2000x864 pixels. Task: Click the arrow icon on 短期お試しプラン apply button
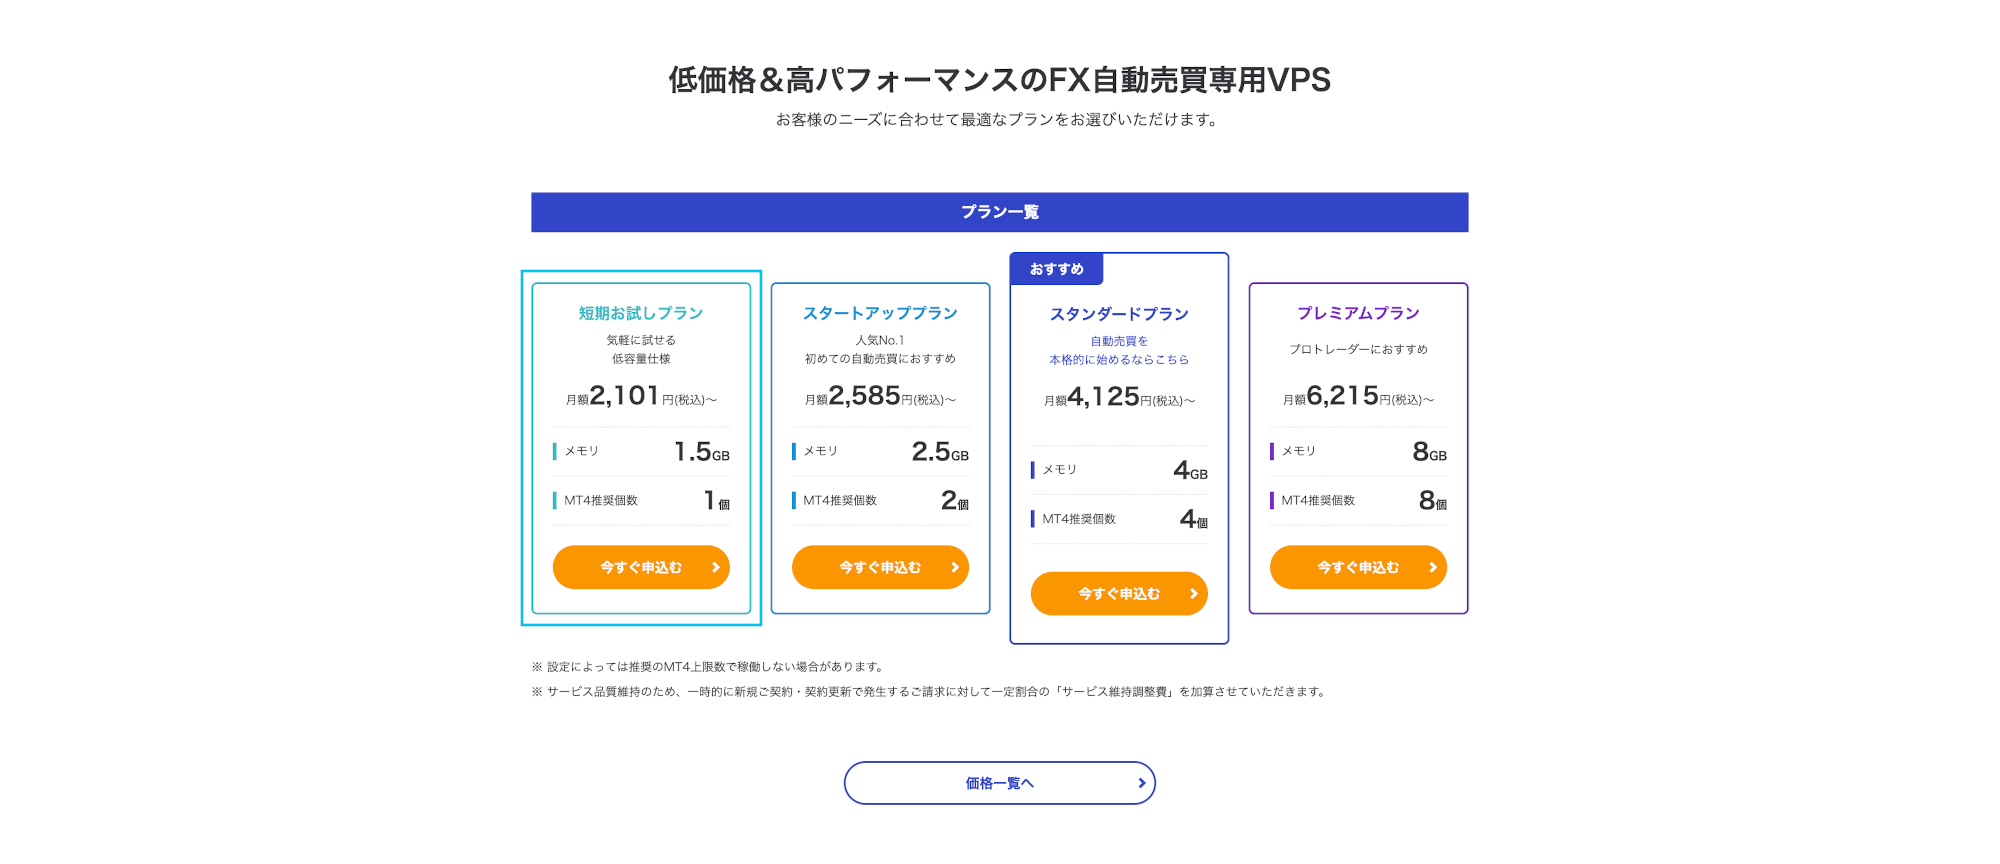point(716,567)
